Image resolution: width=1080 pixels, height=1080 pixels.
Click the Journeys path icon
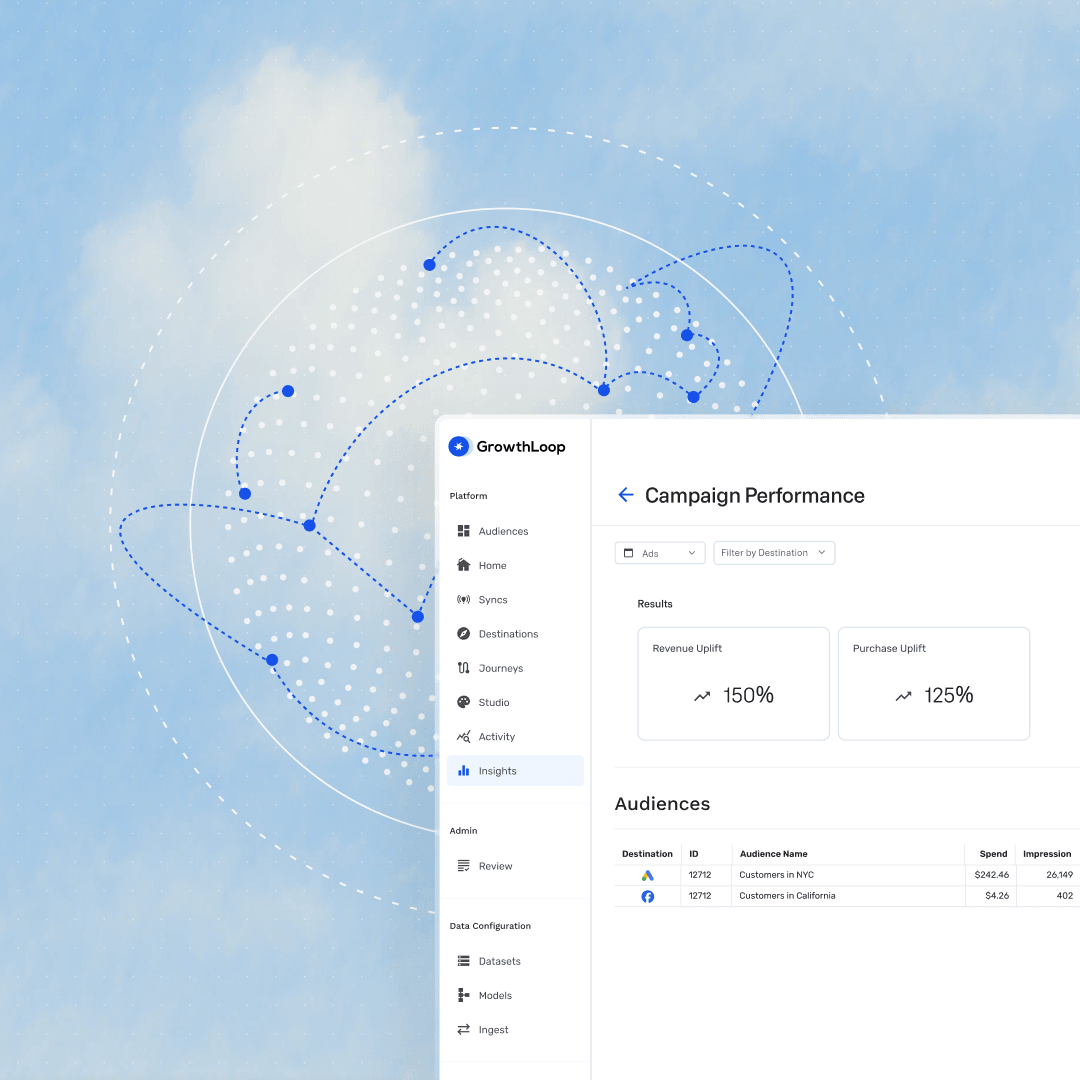463,668
